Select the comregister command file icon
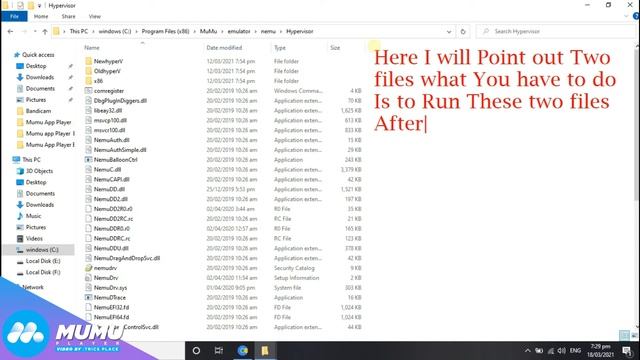 point(89,91)
